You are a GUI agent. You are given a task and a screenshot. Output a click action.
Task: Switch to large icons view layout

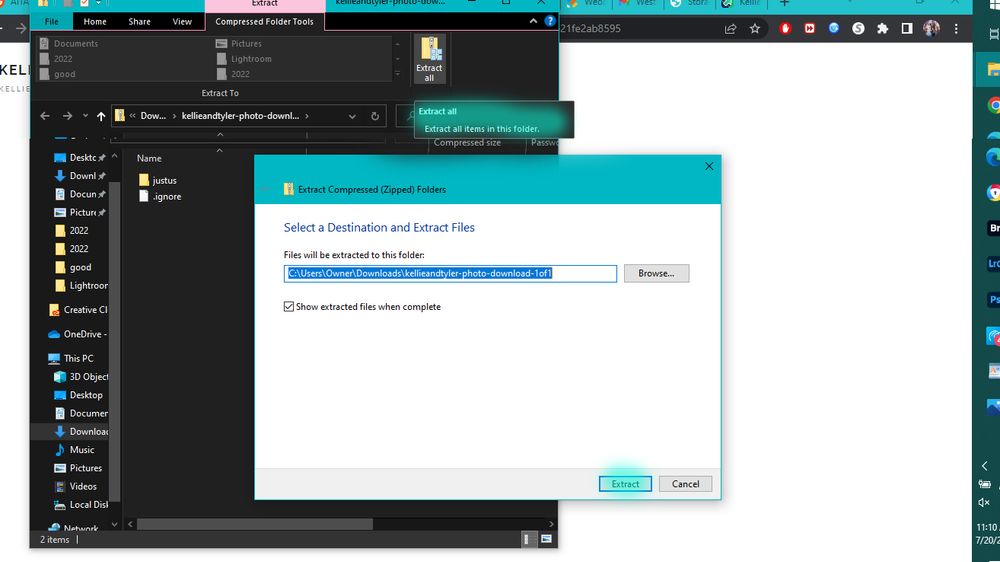547,540
